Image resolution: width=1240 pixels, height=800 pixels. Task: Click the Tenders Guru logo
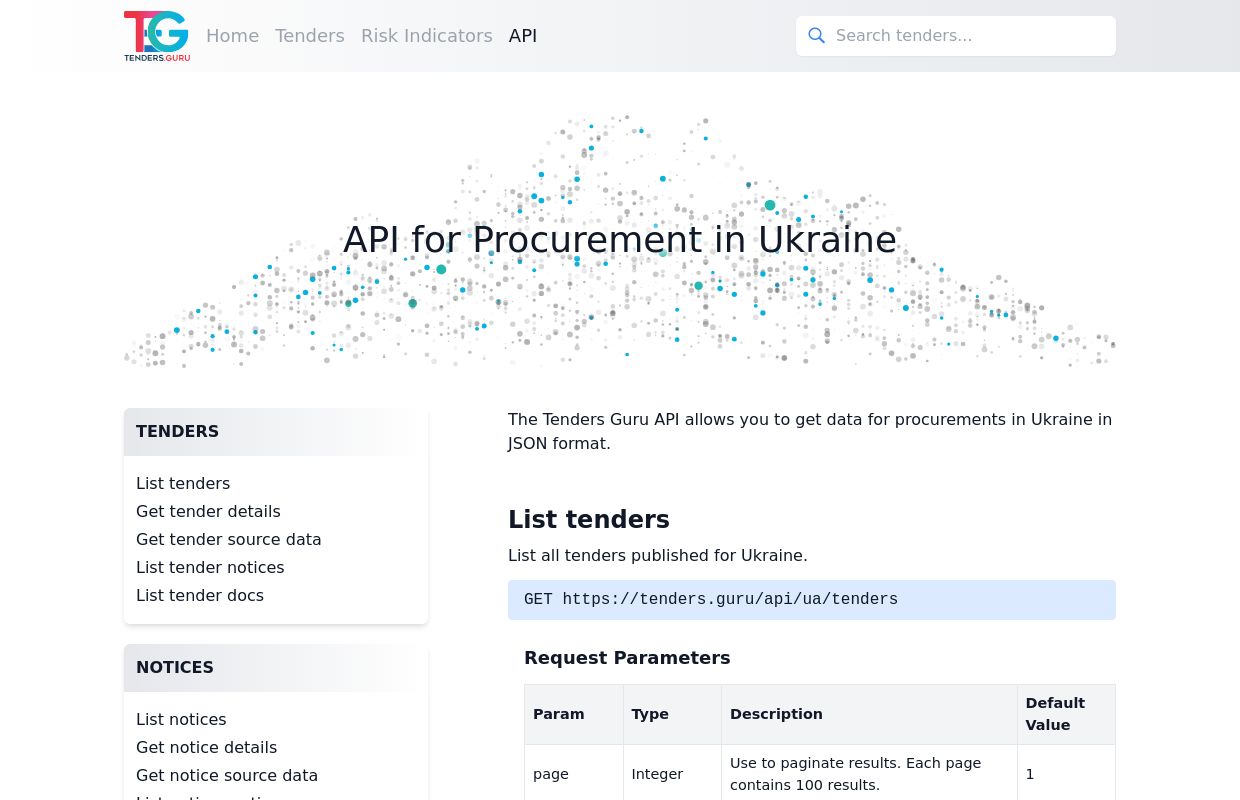157,36
